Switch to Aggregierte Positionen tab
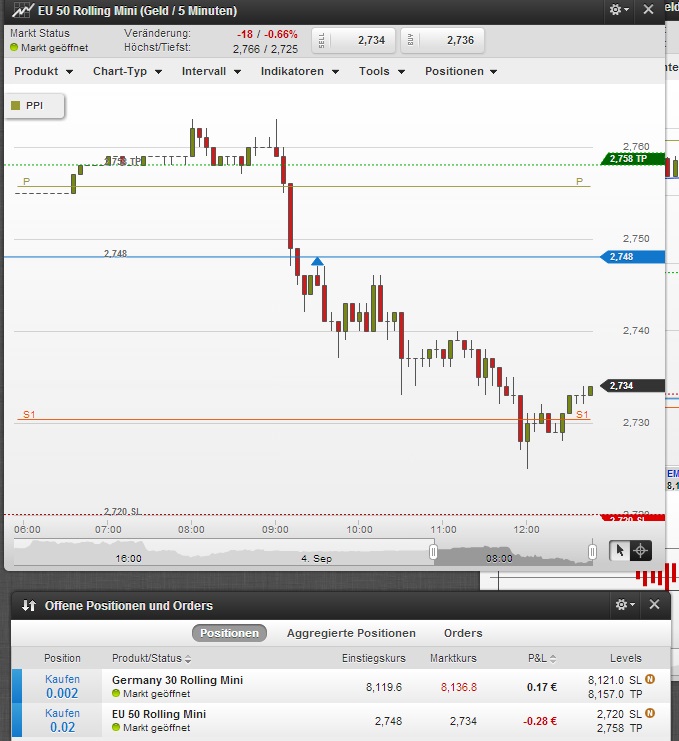 (351, 633)
